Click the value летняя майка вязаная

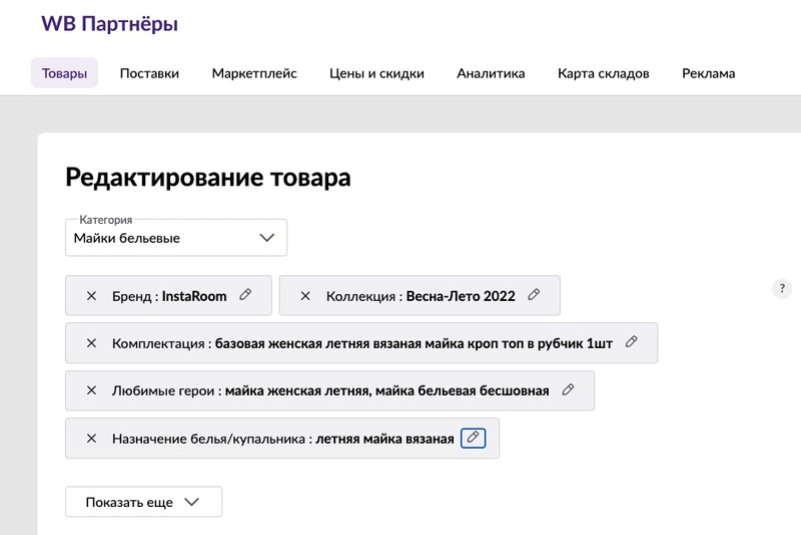(385, 438)
